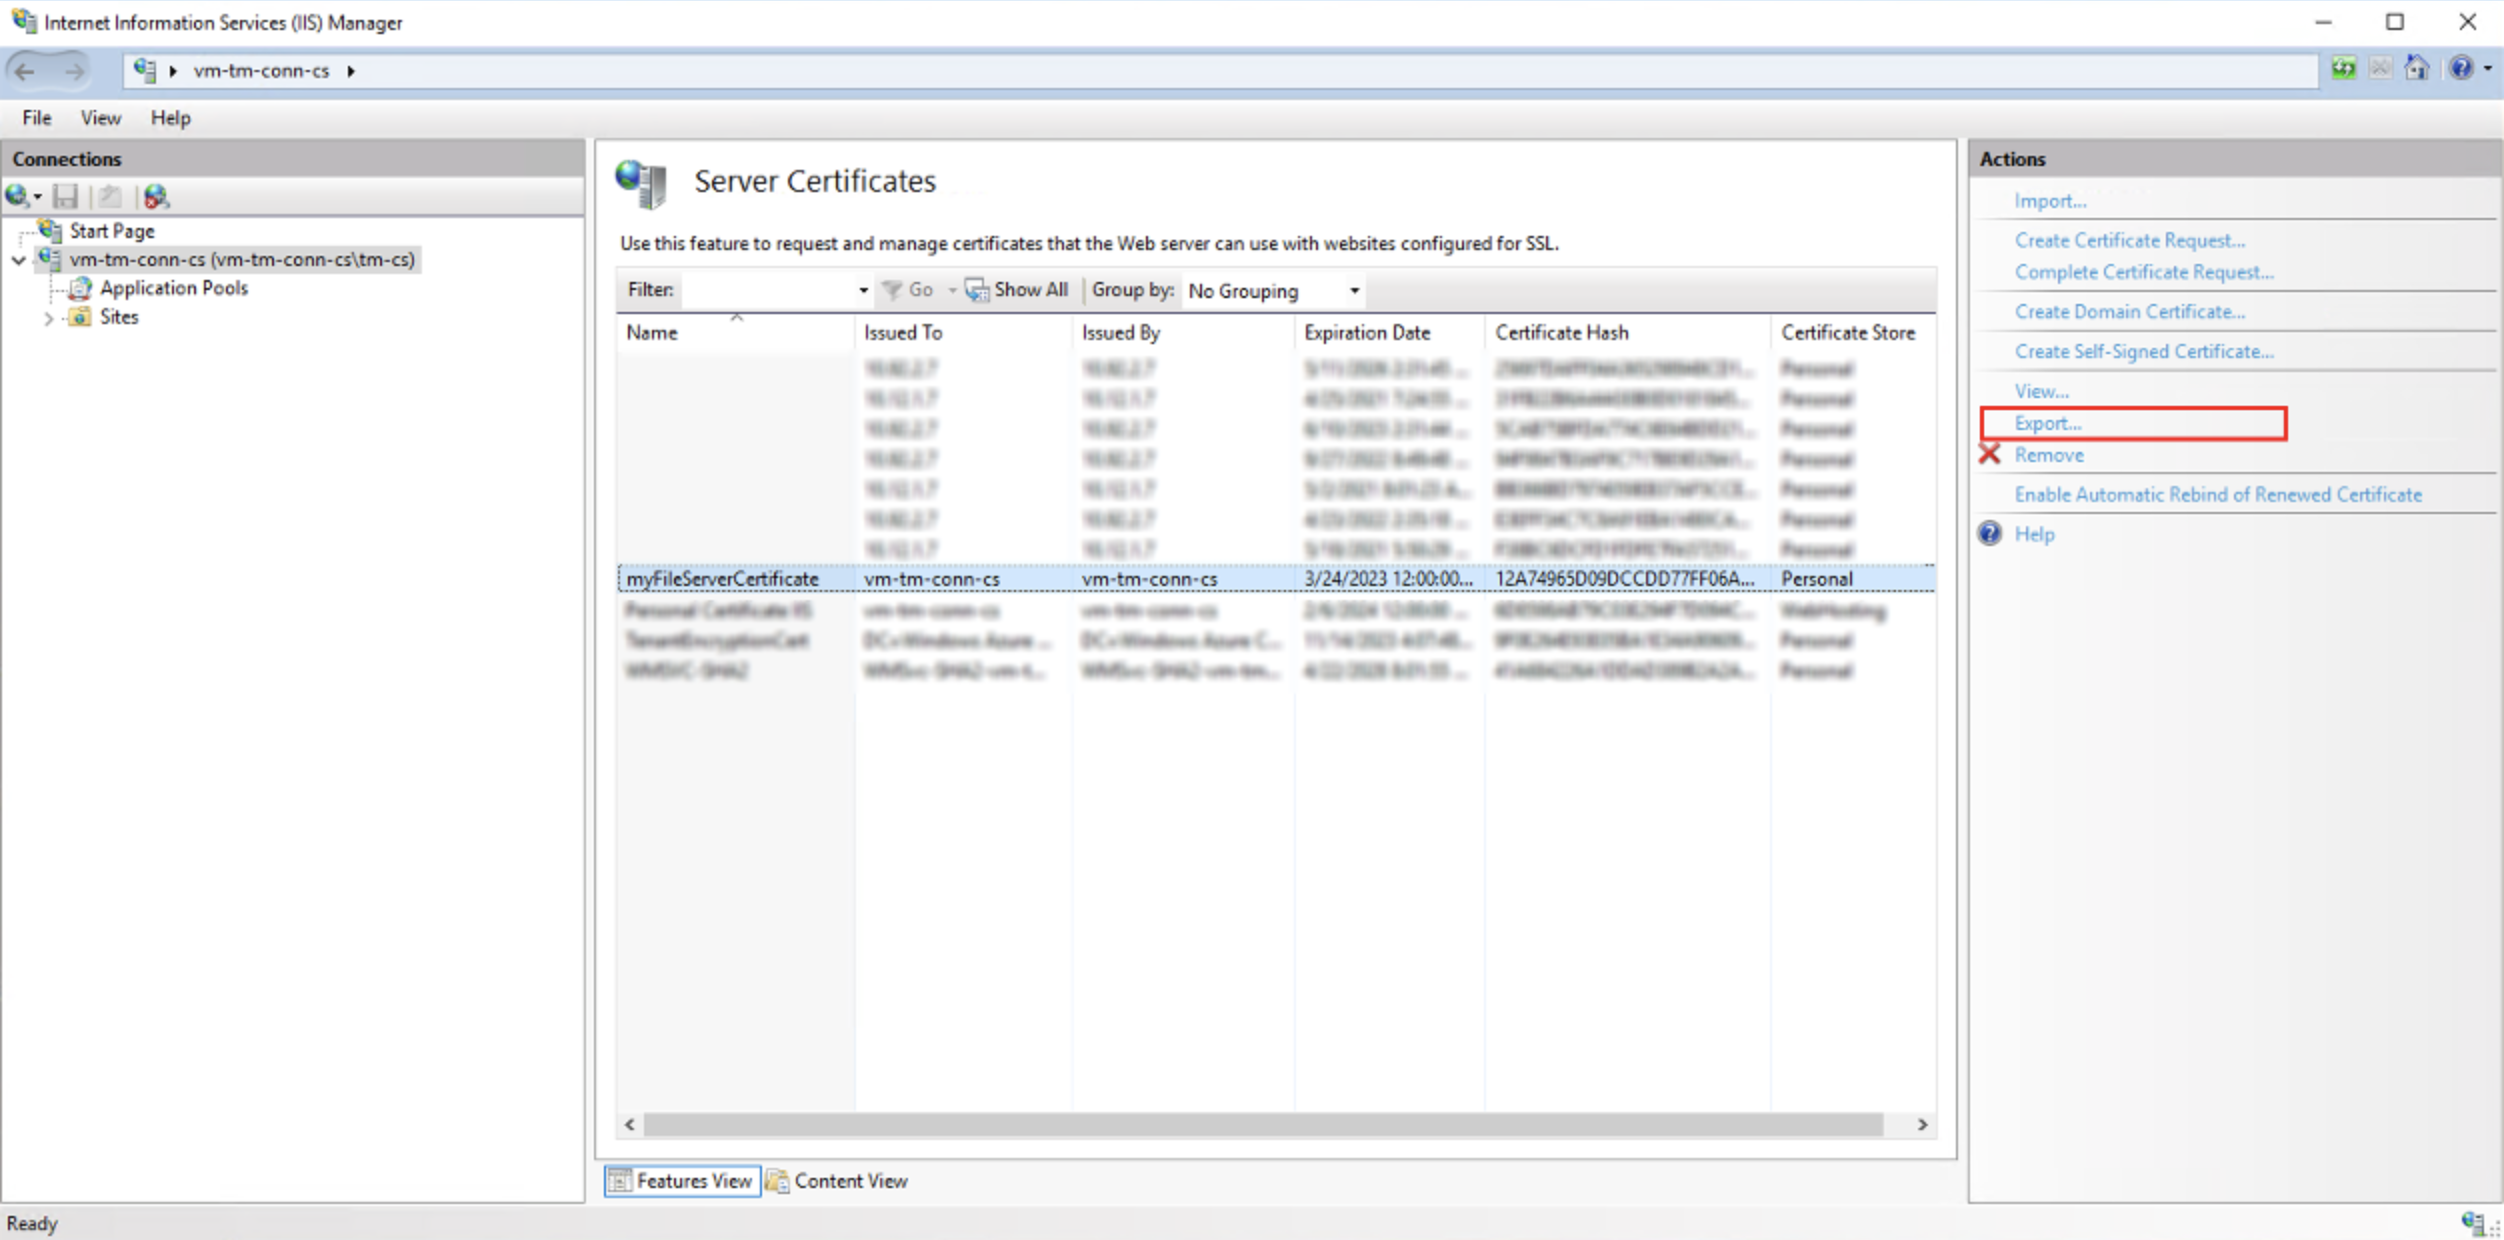Click the green Refresh icon near the top right

coord(2344,68)
